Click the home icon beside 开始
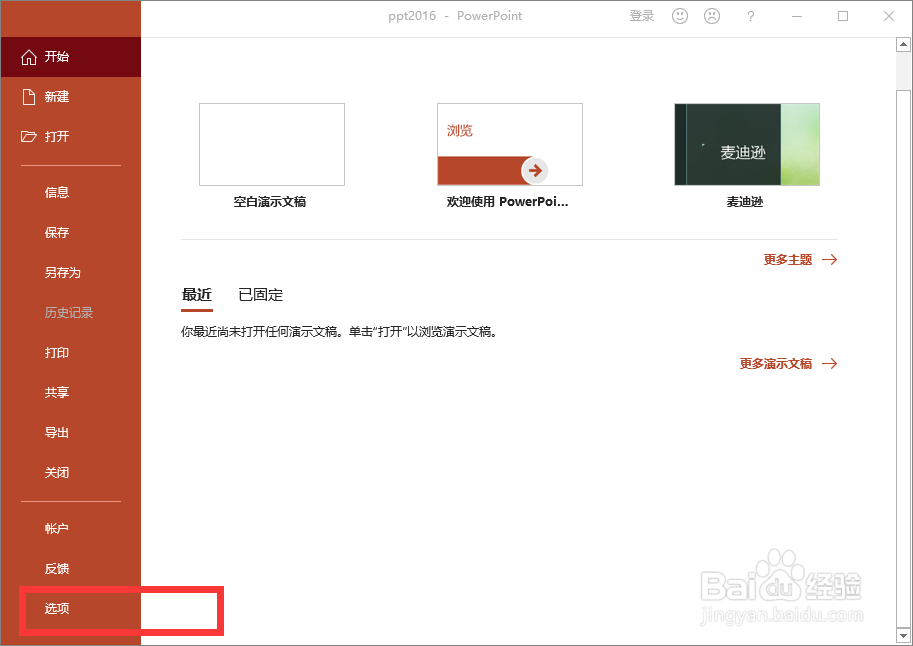This screenshot has width=913, height=646. point(29,57)
